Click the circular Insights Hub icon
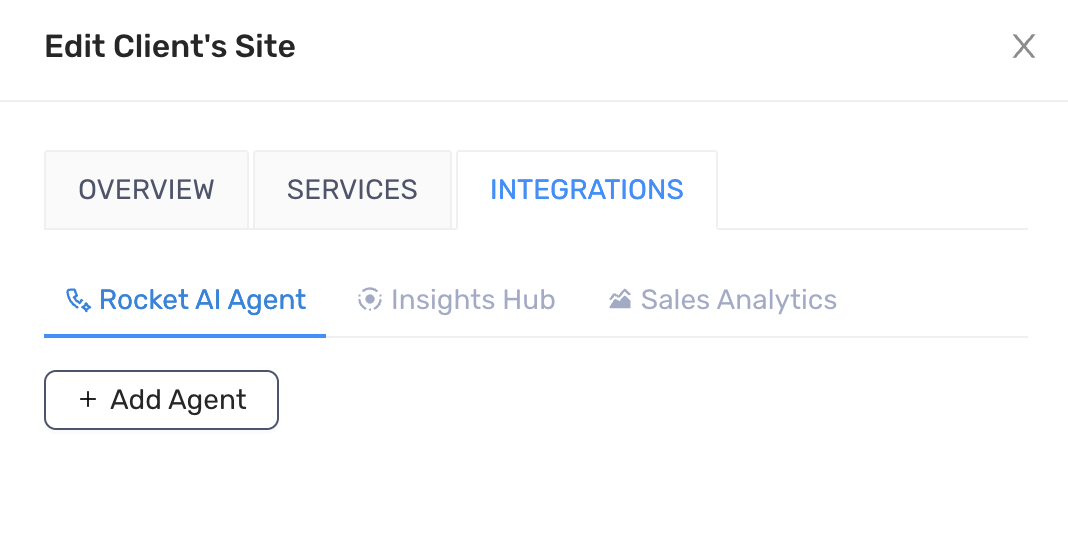1068x548 pixels. pos(370,300)
